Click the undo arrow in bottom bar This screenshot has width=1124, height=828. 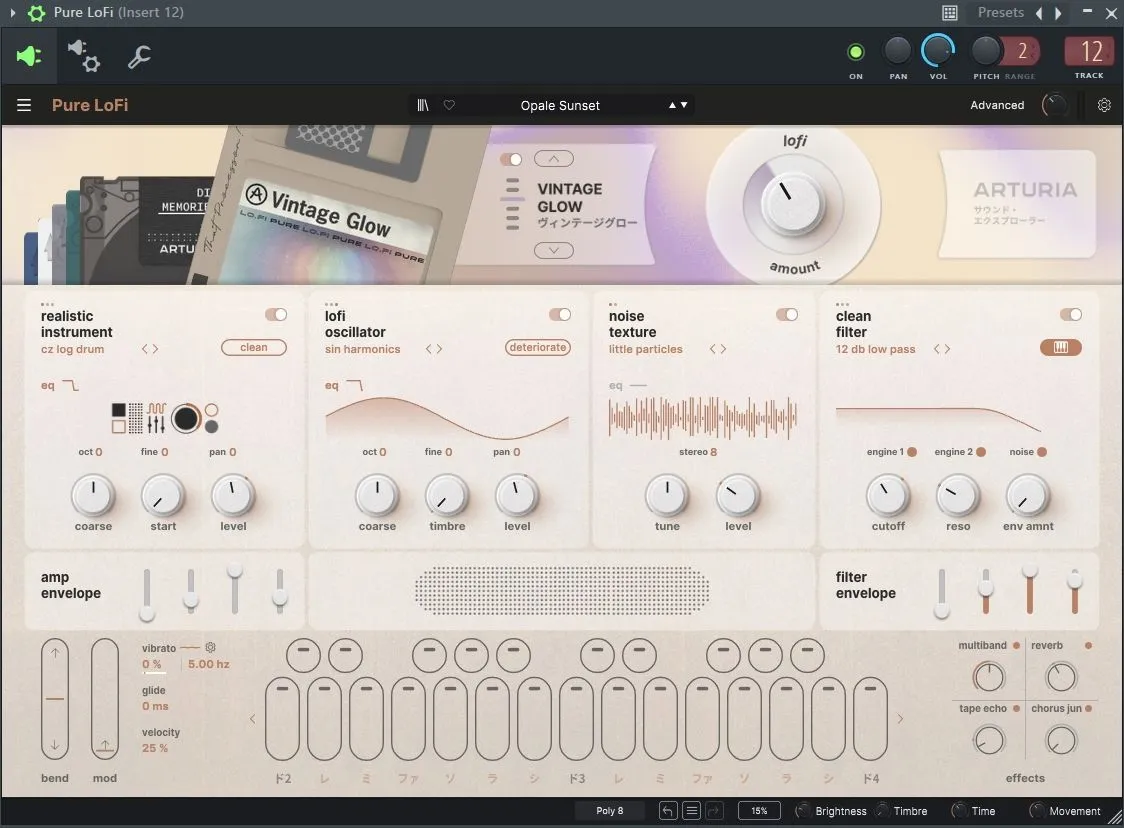click(667, 811)
